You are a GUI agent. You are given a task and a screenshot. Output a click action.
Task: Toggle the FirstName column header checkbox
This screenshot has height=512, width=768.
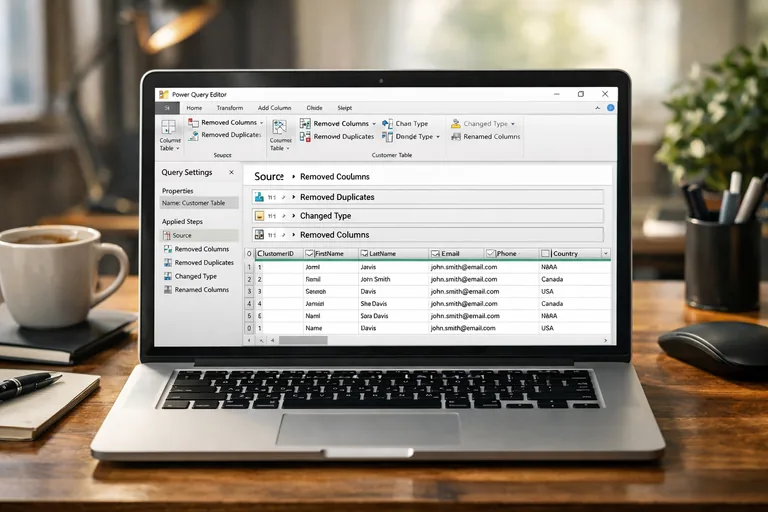[309, 253]
